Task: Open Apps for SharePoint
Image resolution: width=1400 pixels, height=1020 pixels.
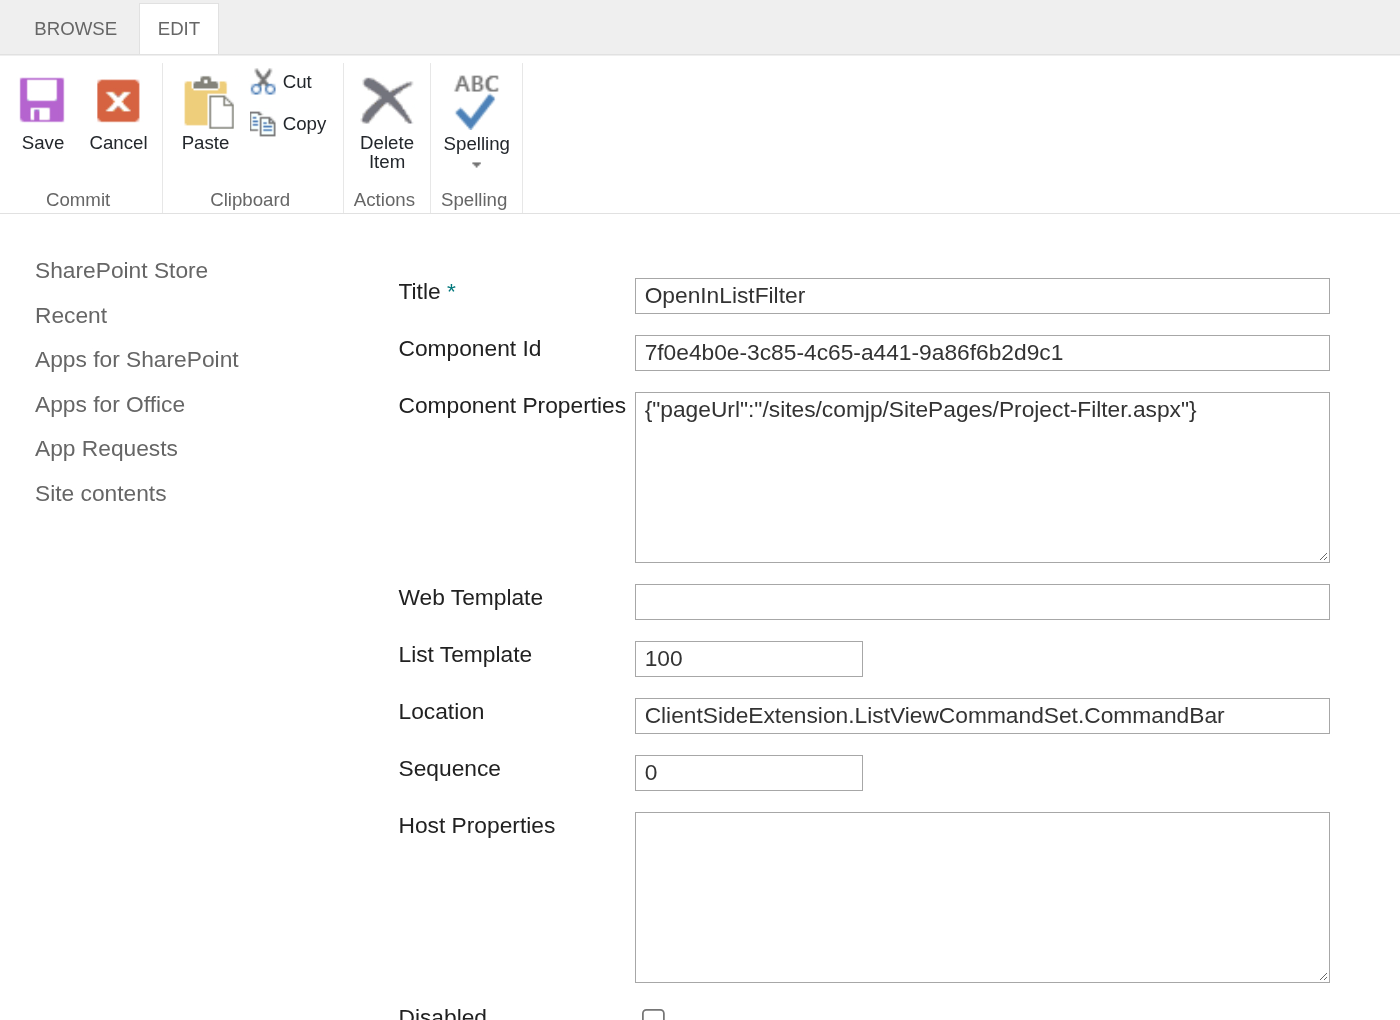Action: [x=137, y=360]
